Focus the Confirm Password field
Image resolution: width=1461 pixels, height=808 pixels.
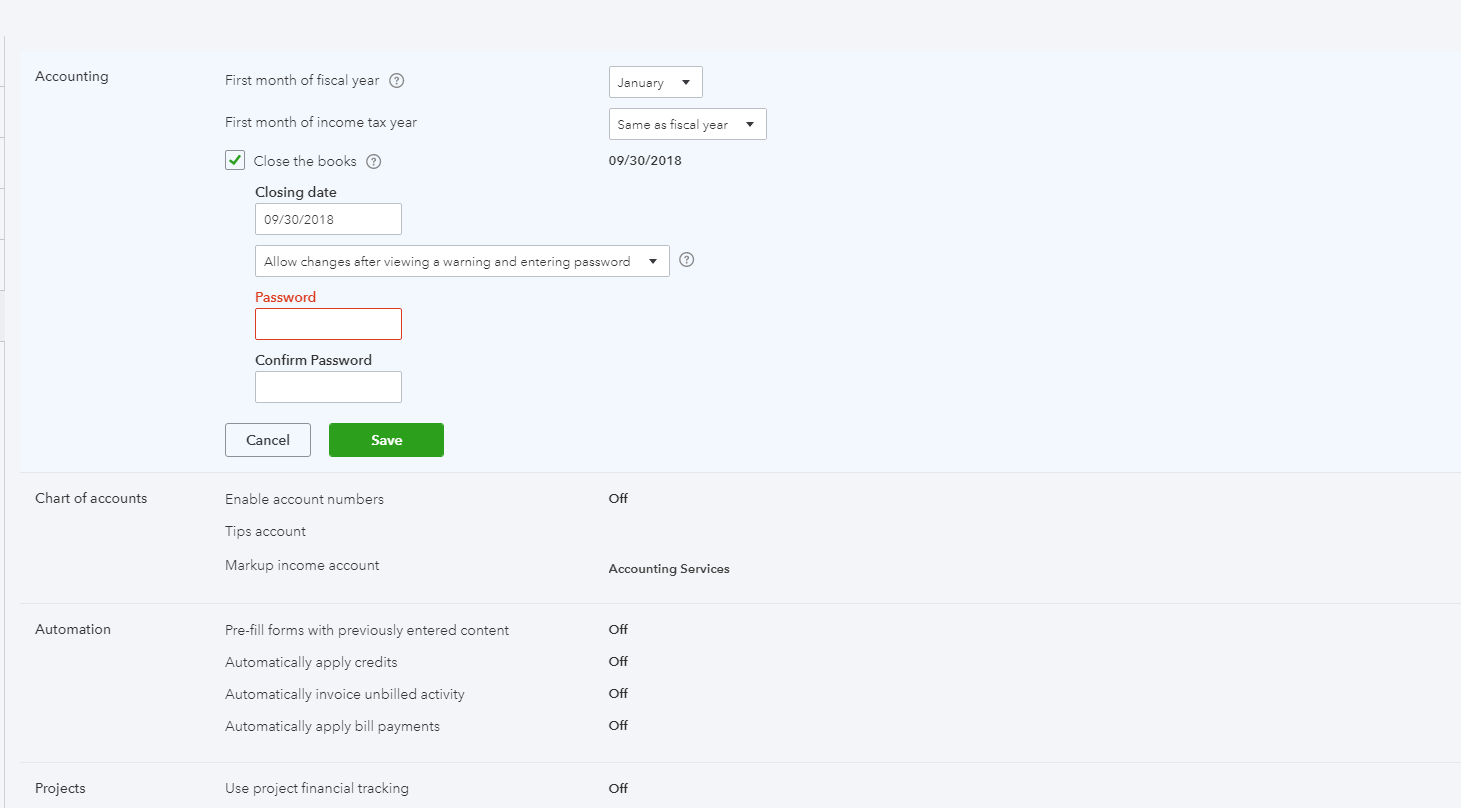[x=328, y=387]
